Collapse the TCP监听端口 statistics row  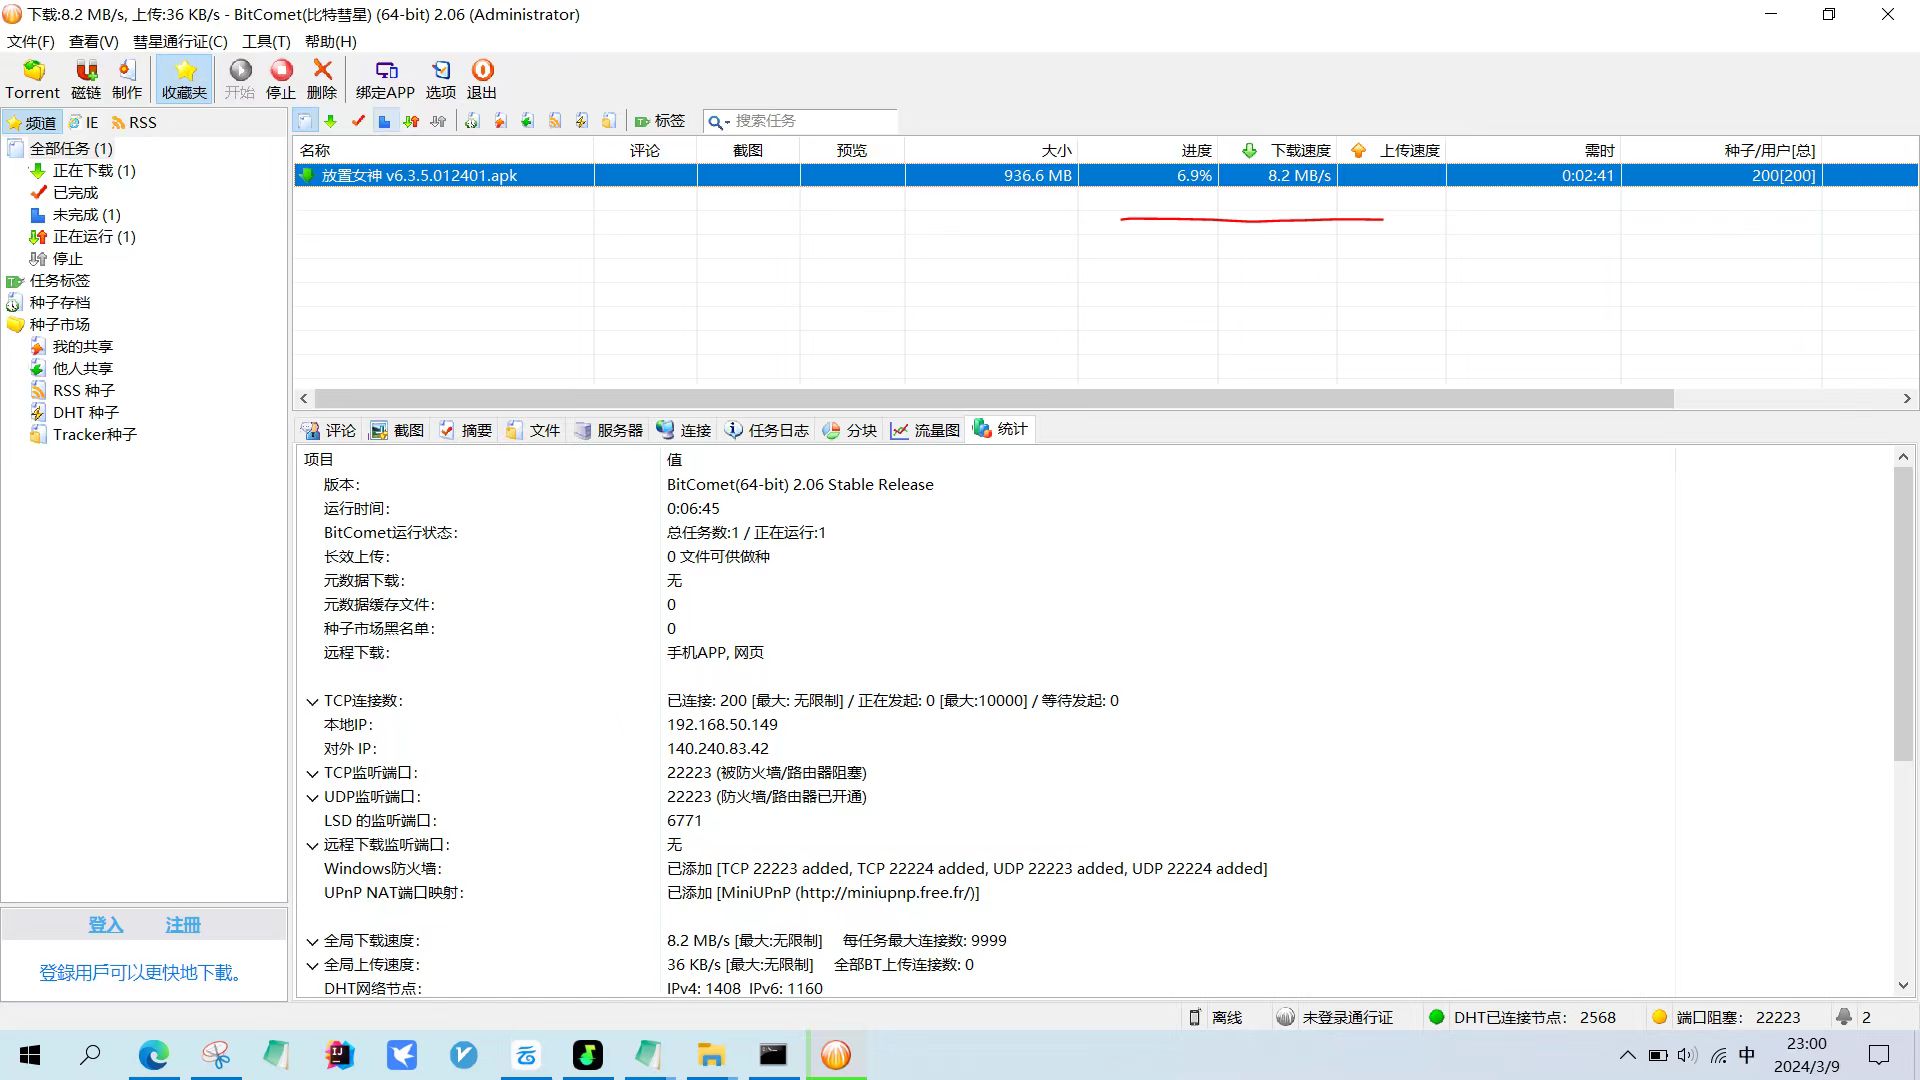312,774
